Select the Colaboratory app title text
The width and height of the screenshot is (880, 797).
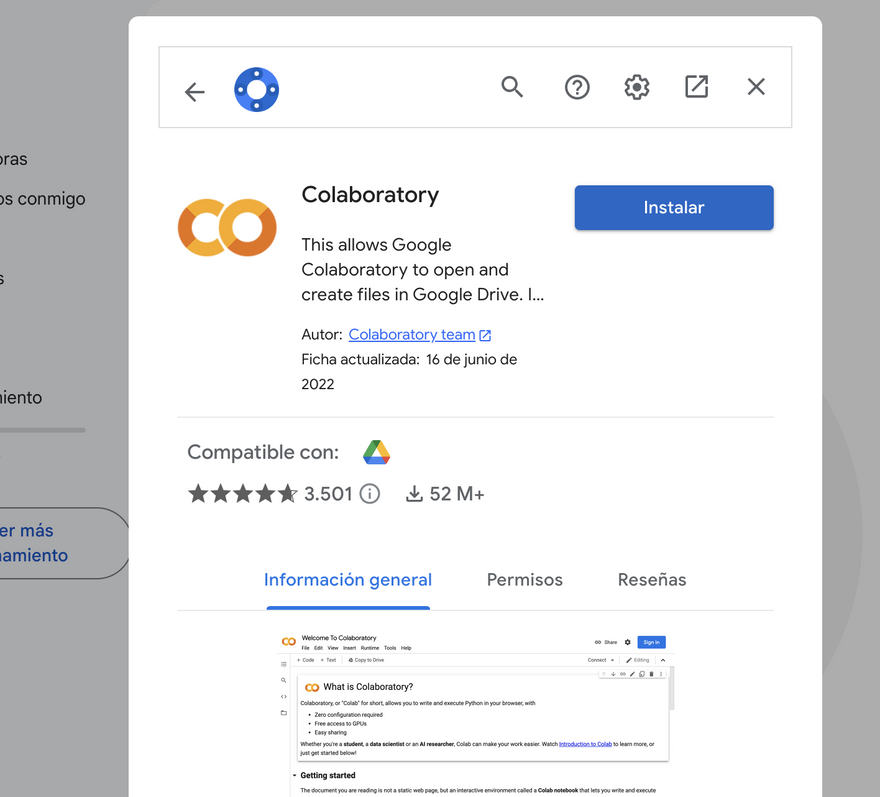pos(370,195)
